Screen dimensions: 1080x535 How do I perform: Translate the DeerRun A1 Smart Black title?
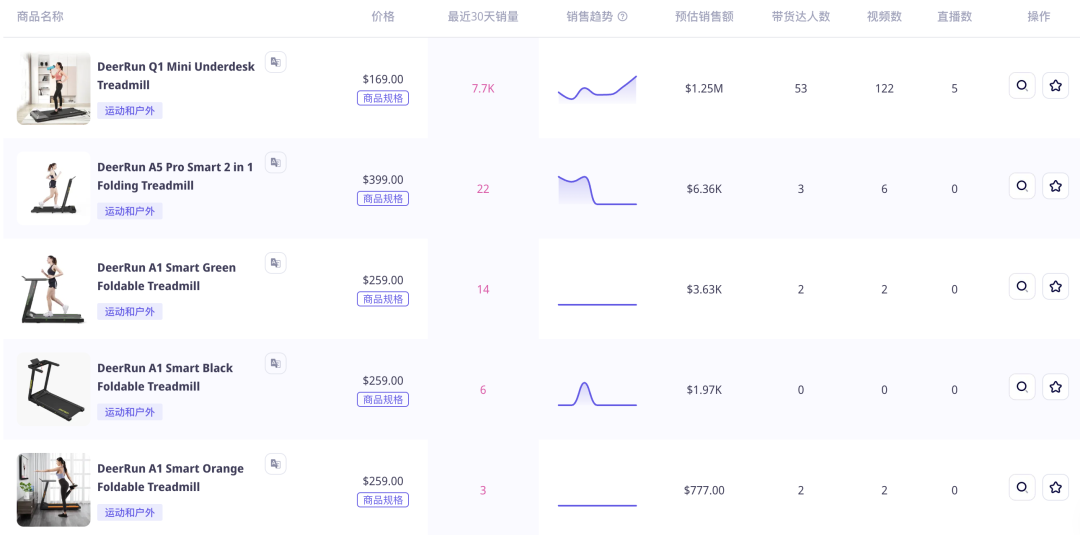(x=275, y=363)
